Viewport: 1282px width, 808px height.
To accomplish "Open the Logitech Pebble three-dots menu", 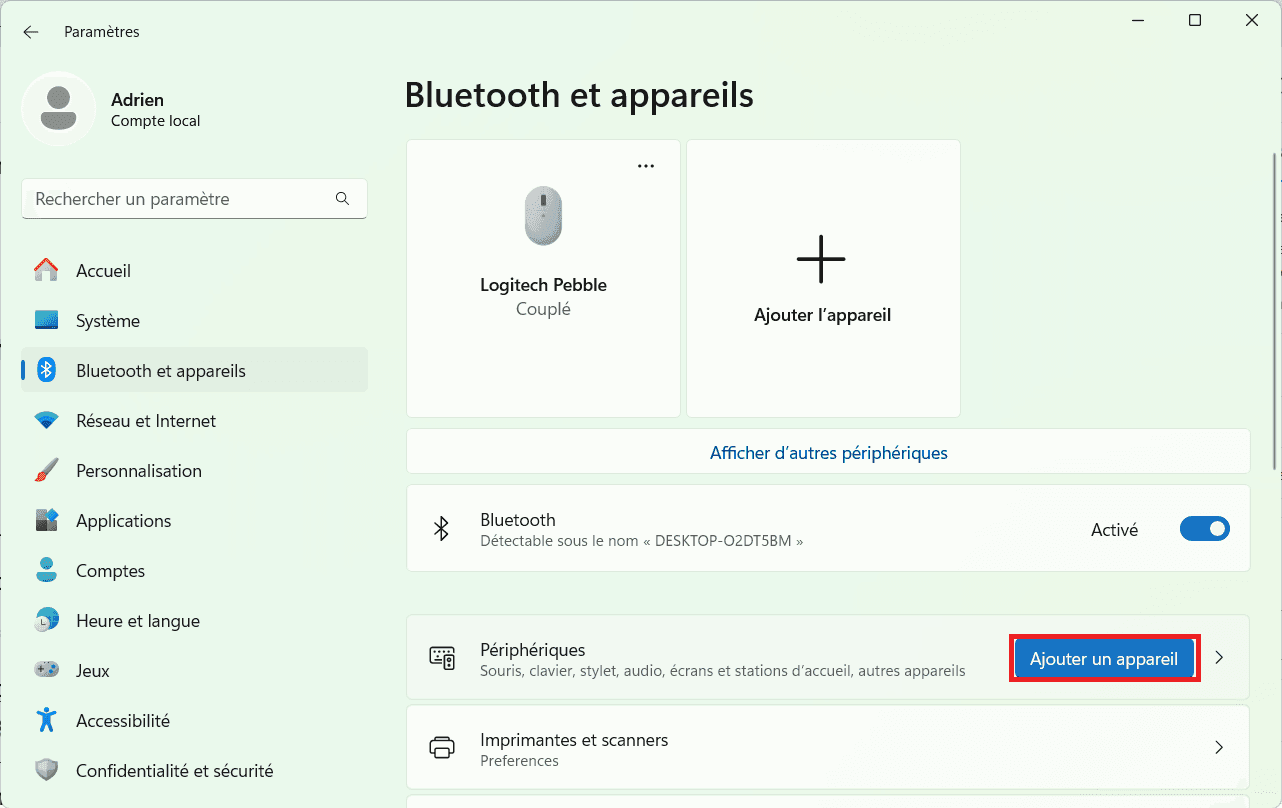I will click(646, 166).
